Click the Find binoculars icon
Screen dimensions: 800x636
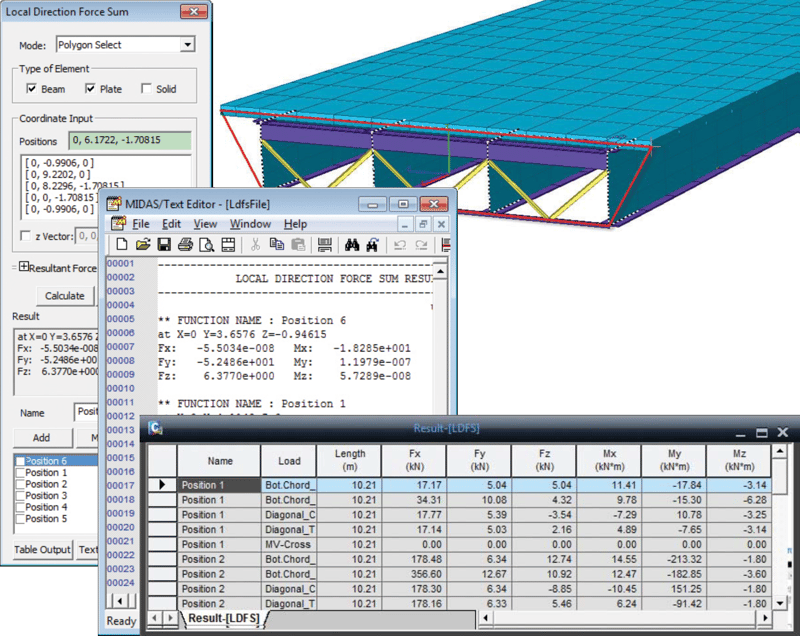(351, 244)
